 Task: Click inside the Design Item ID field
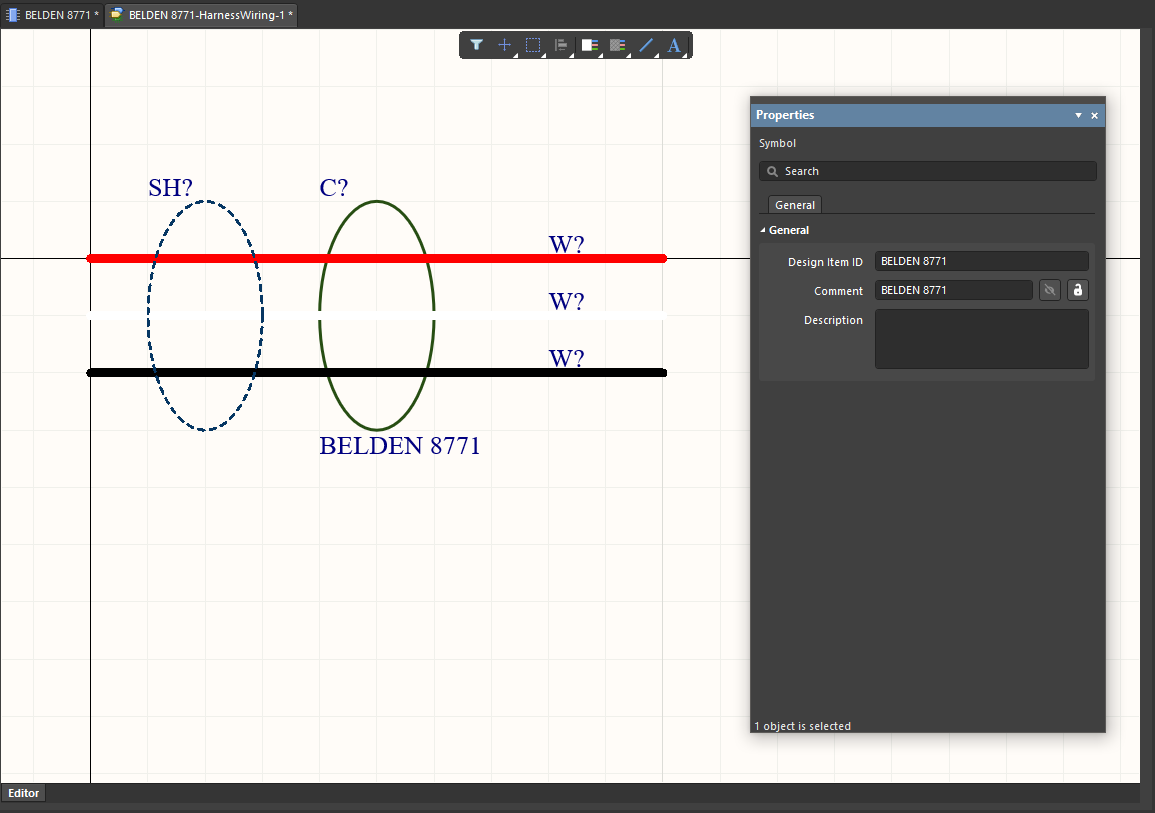(981, 261)
